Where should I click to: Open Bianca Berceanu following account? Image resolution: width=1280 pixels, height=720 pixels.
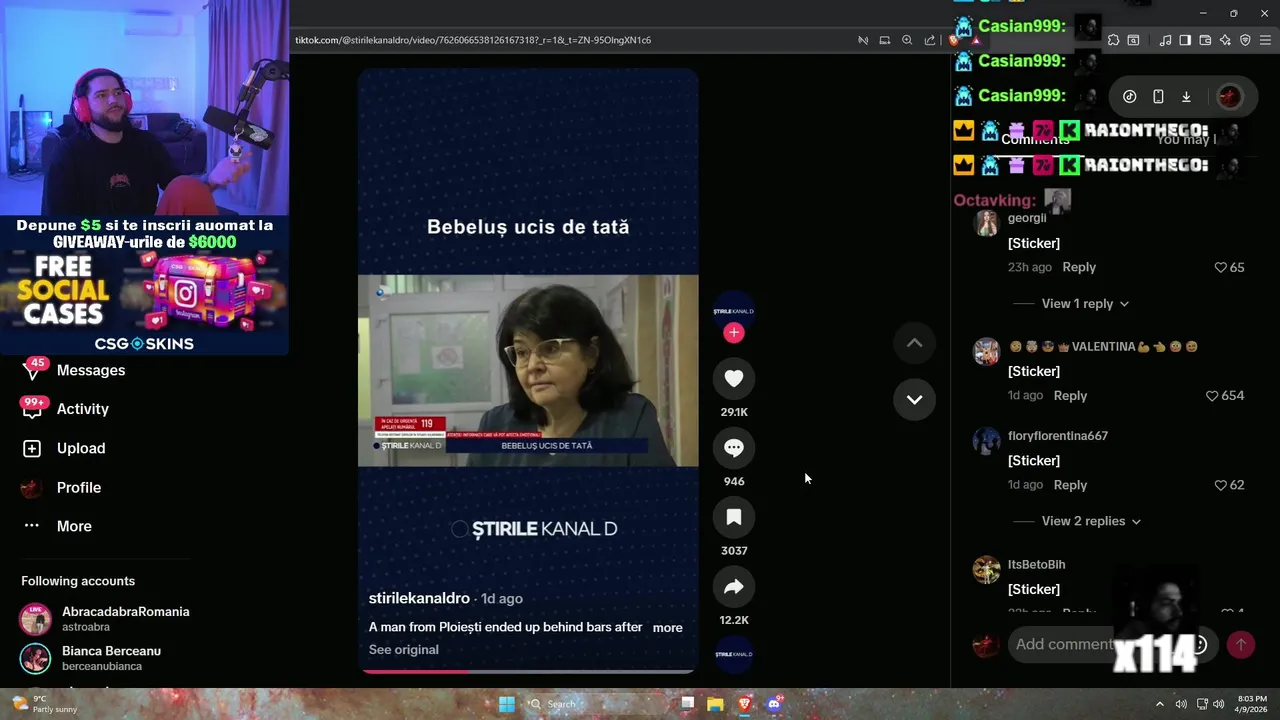point(90,658)
